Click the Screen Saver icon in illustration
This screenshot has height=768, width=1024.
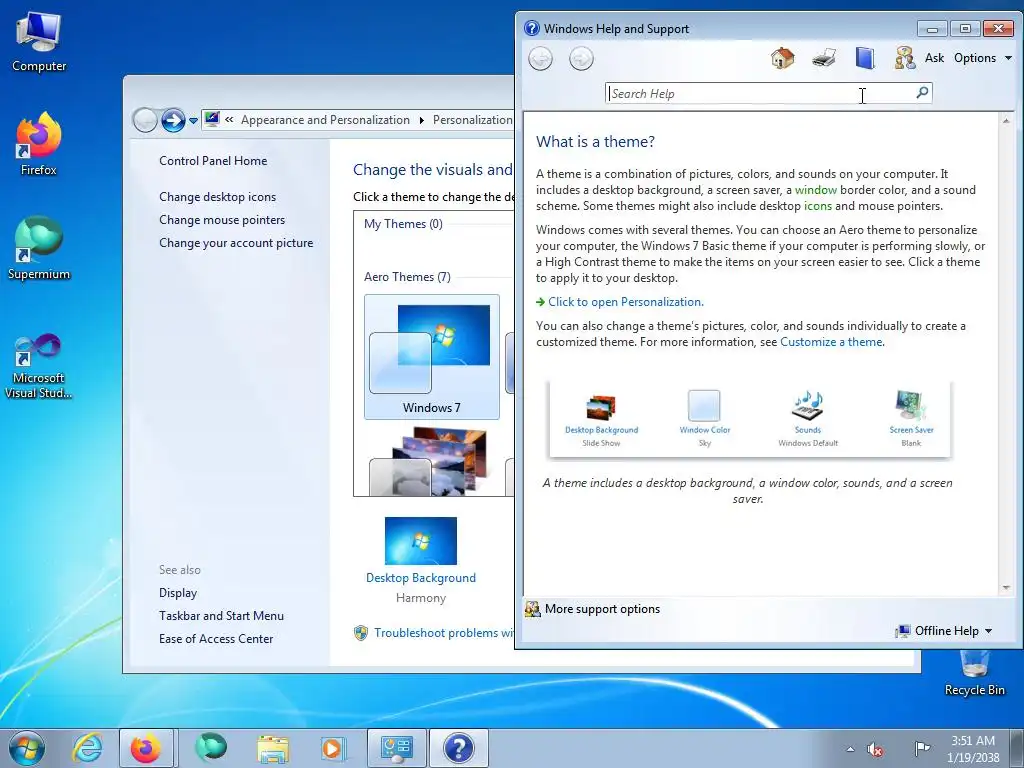click(x=911, y=406)
